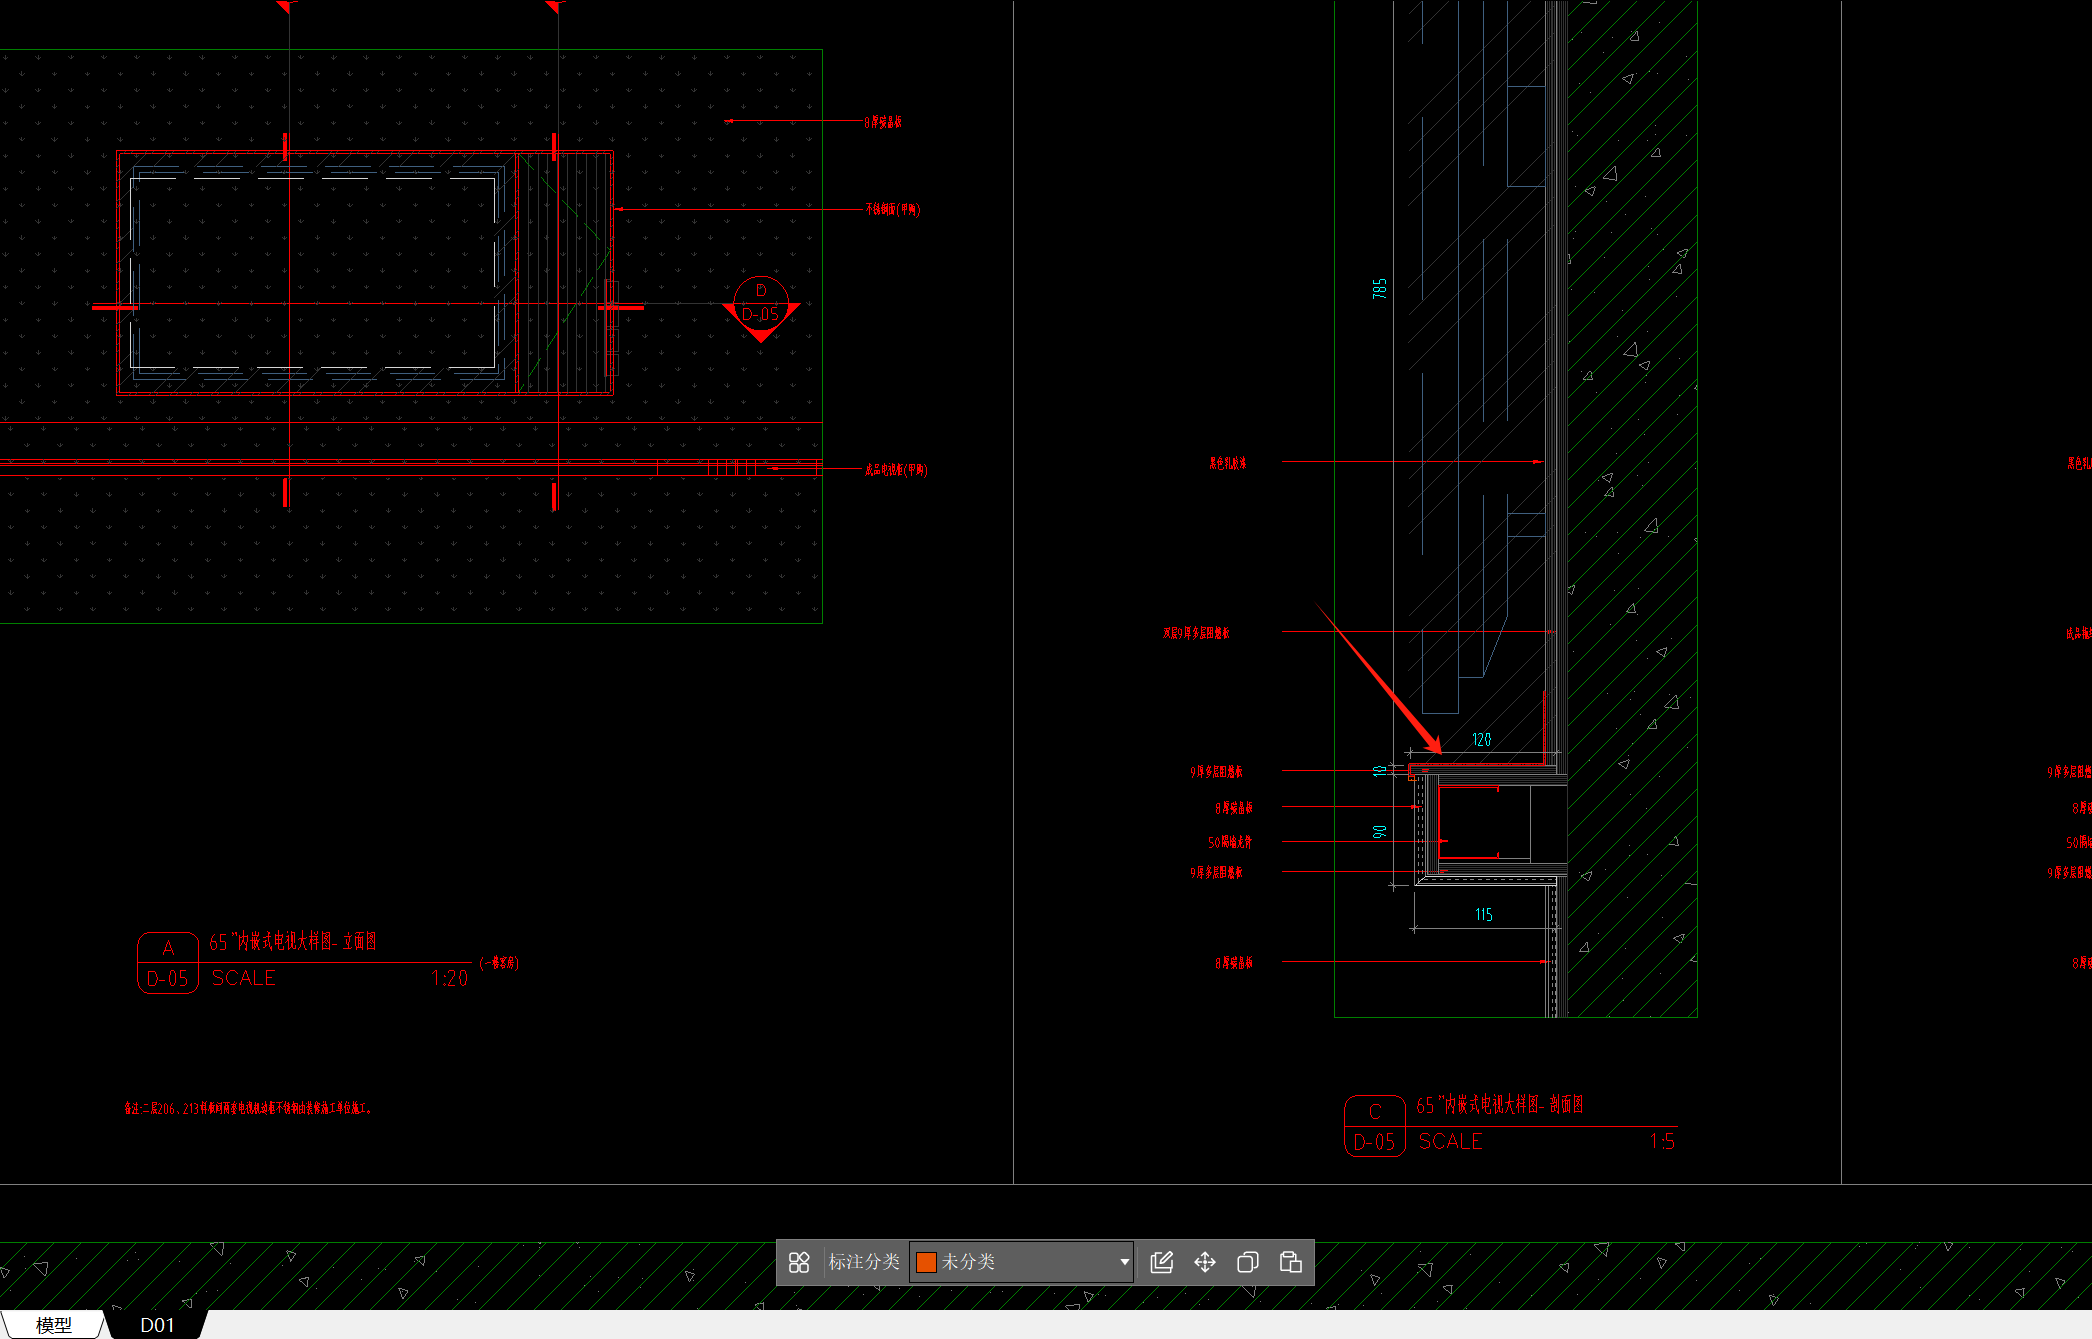Select the red remark note text bottom-left
This screenshot has height=1339, width=2092.
248,1108
